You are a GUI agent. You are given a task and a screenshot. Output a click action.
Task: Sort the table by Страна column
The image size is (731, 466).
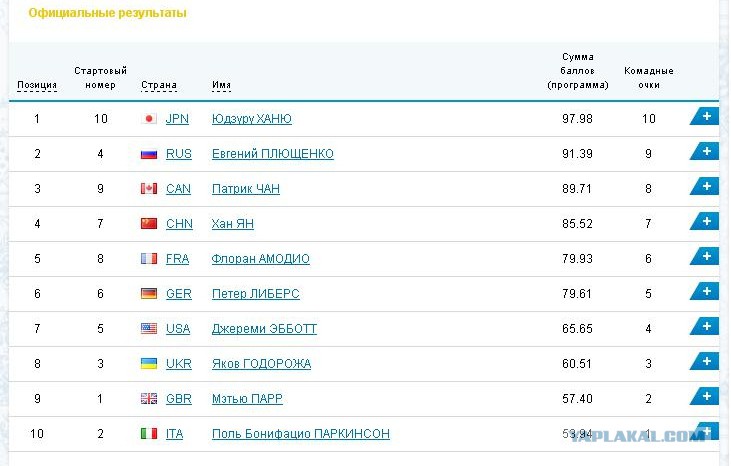click(159, 85)
